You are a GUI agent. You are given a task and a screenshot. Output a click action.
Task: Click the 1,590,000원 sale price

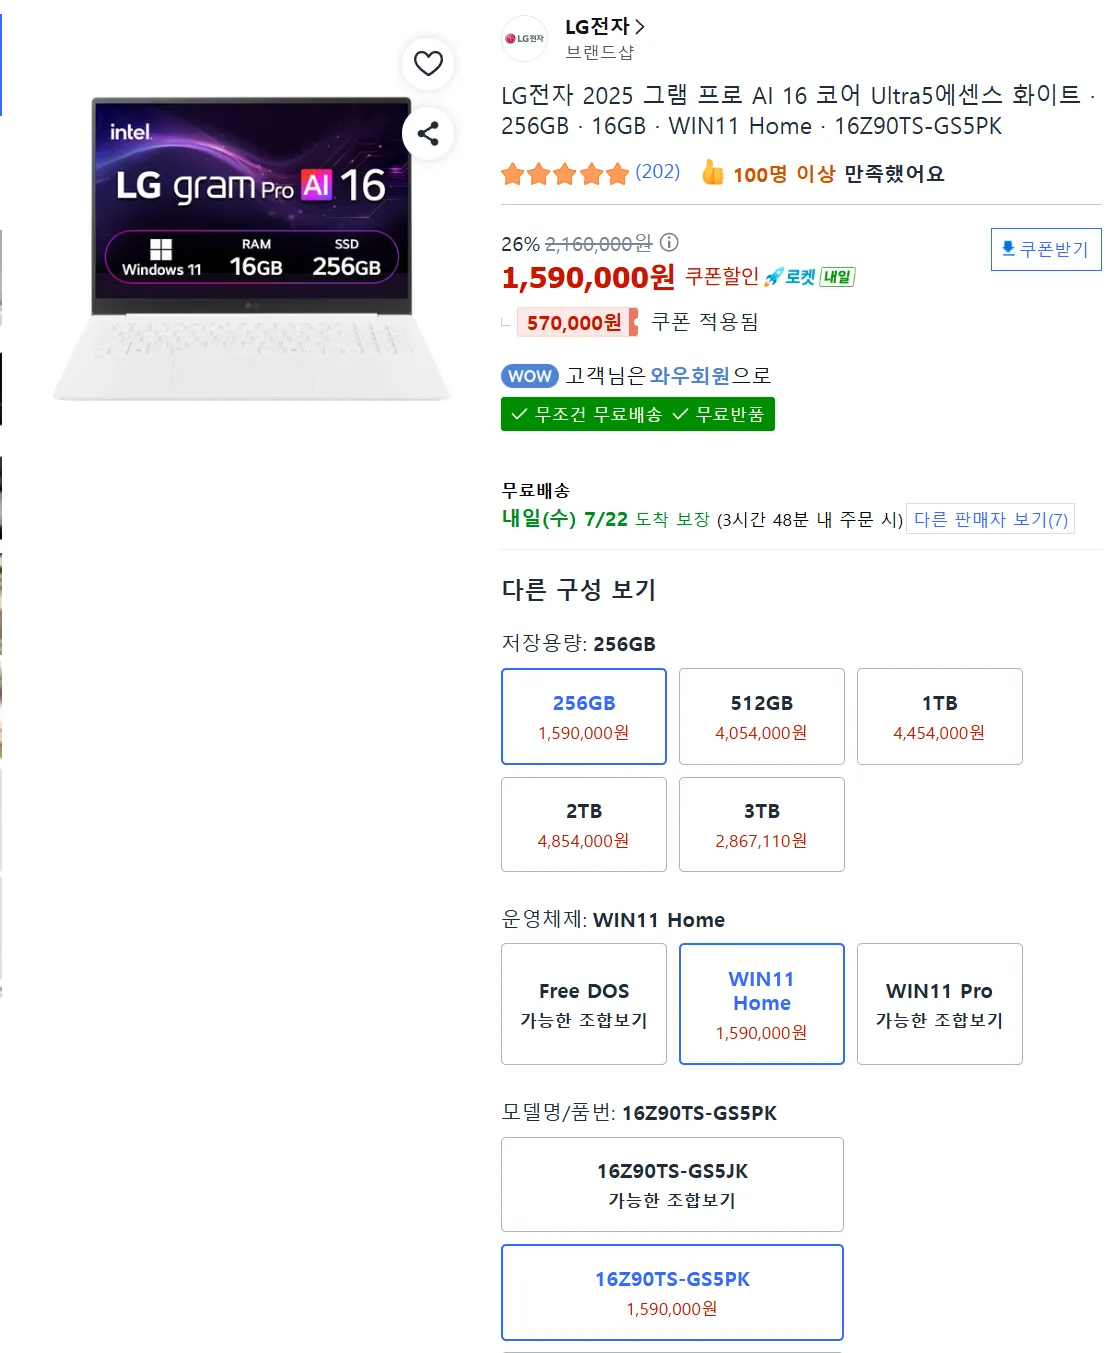[588, 277]
